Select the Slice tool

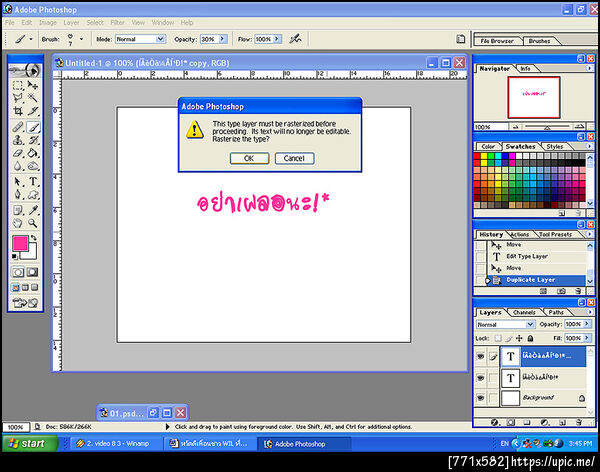33,111
